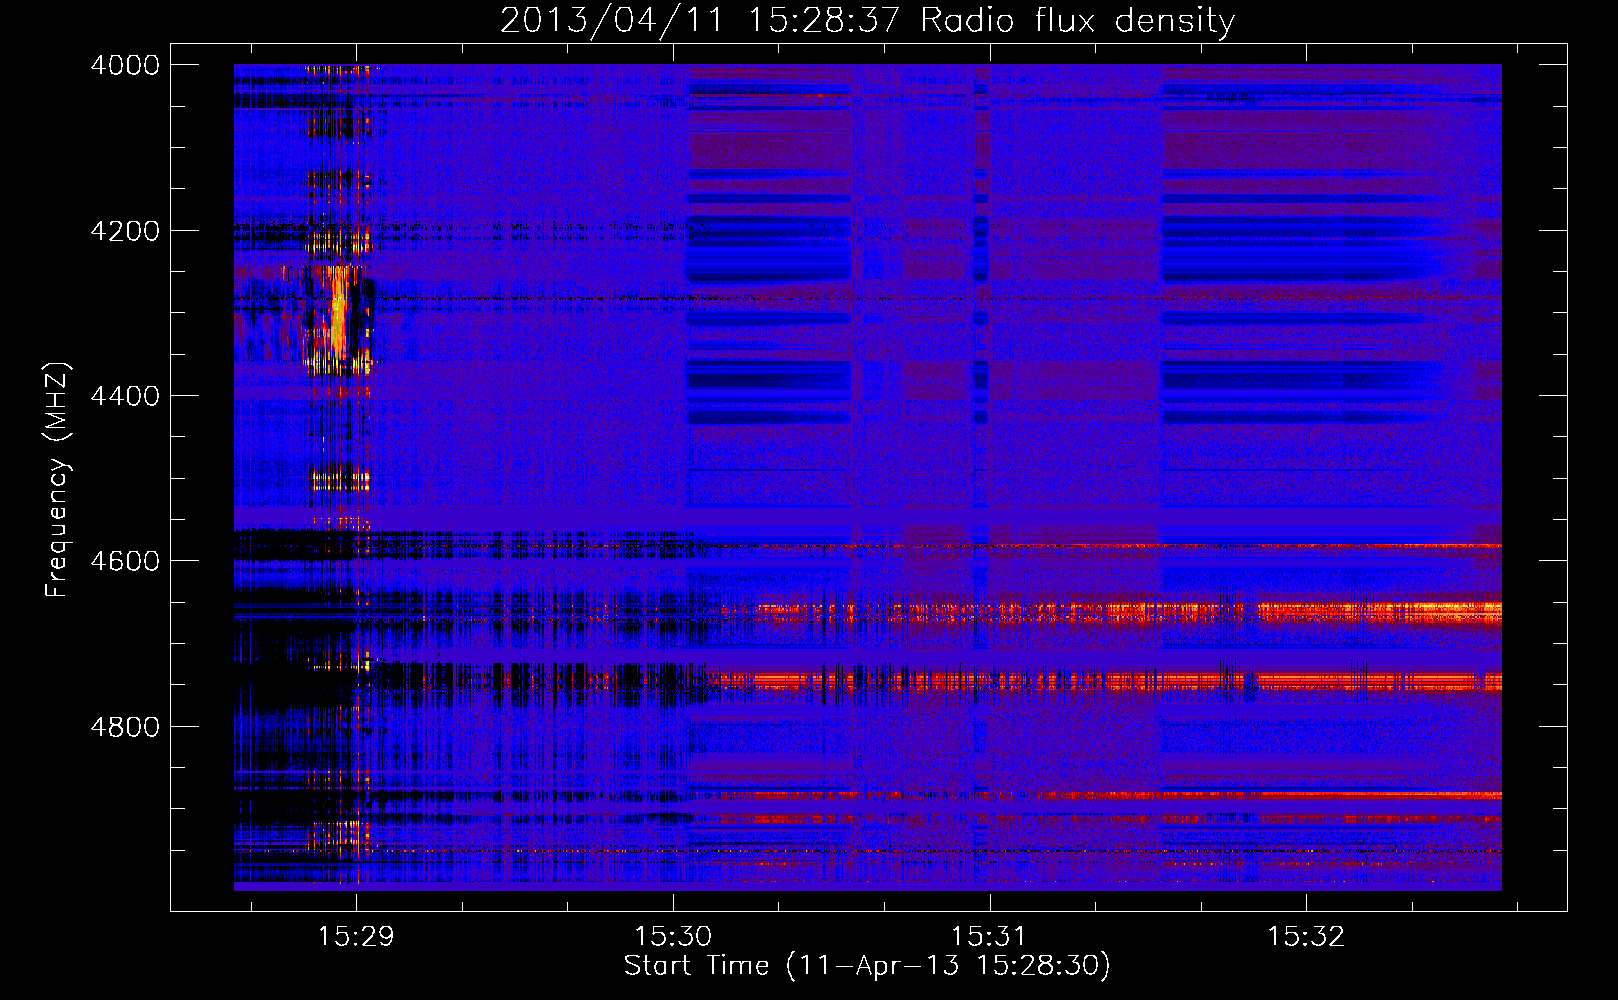Image resolution: width=1618 pixels, height=1000 pixels.
Task: Click the "Start Time (11-Apr-13 15:28:30)" axis title
Action: point(867,966)
